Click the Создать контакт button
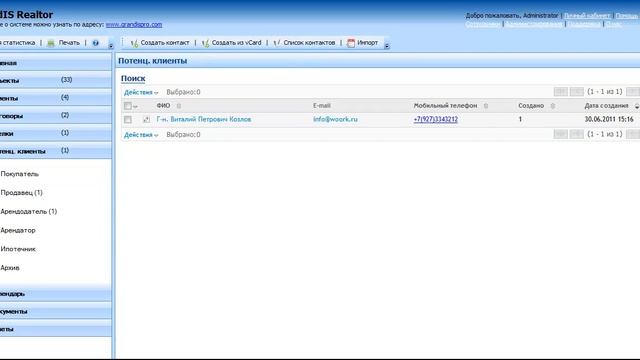This screenshot has width=640, height=360. [160, 43]
